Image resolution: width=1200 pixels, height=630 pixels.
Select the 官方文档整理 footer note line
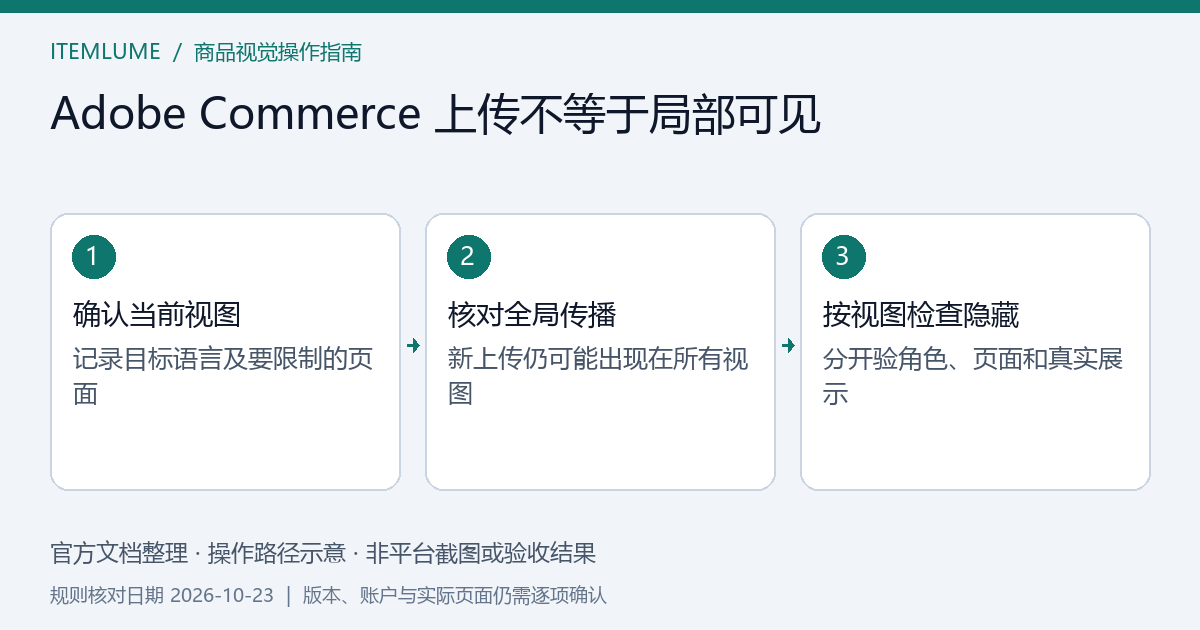323,553
